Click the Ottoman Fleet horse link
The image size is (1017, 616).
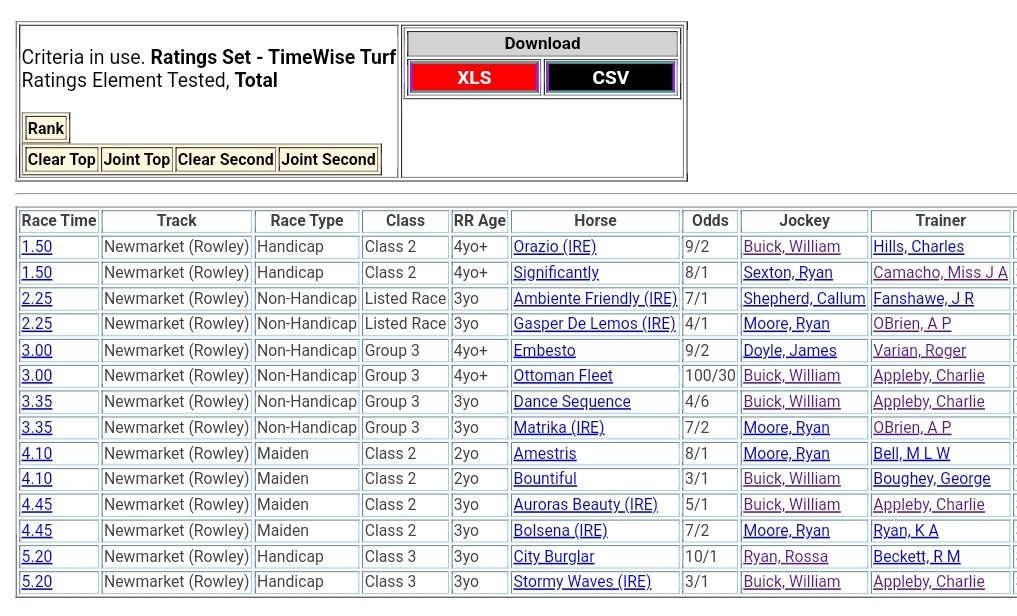tap(563, 376)
